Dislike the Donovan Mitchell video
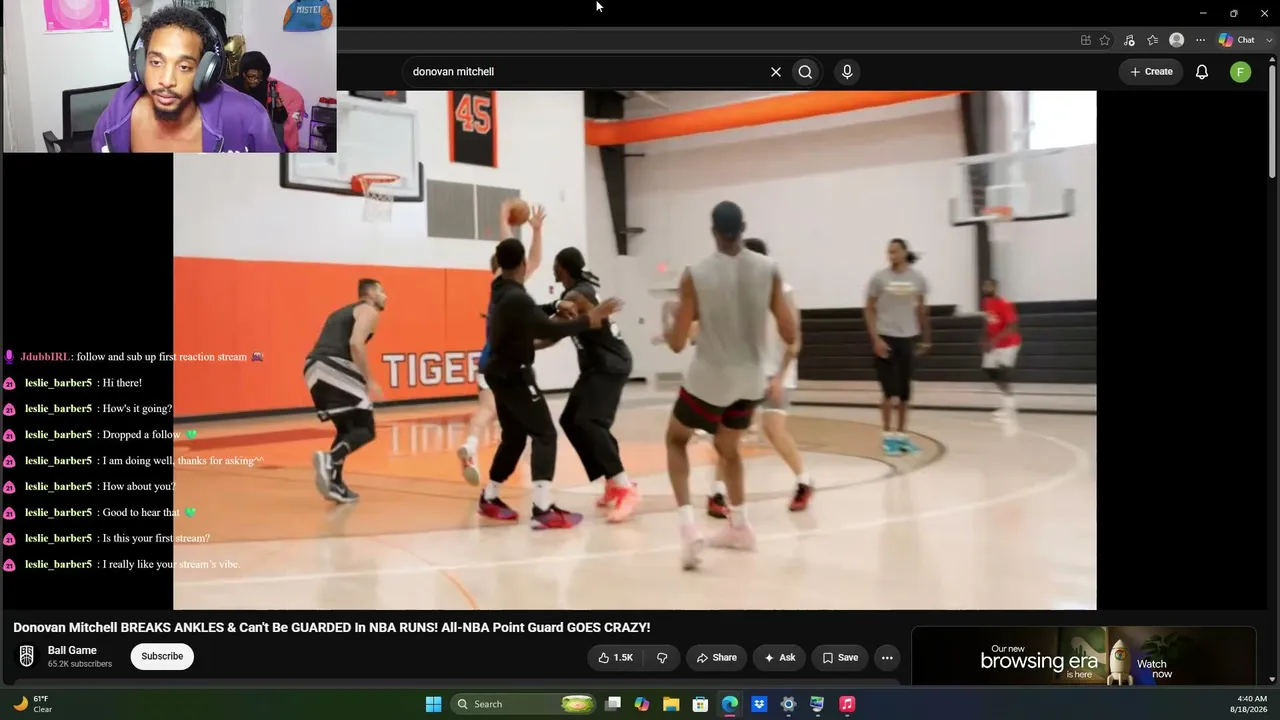Image resolution: width=1280 pixels, height=720 pixels. coord(661,657)
